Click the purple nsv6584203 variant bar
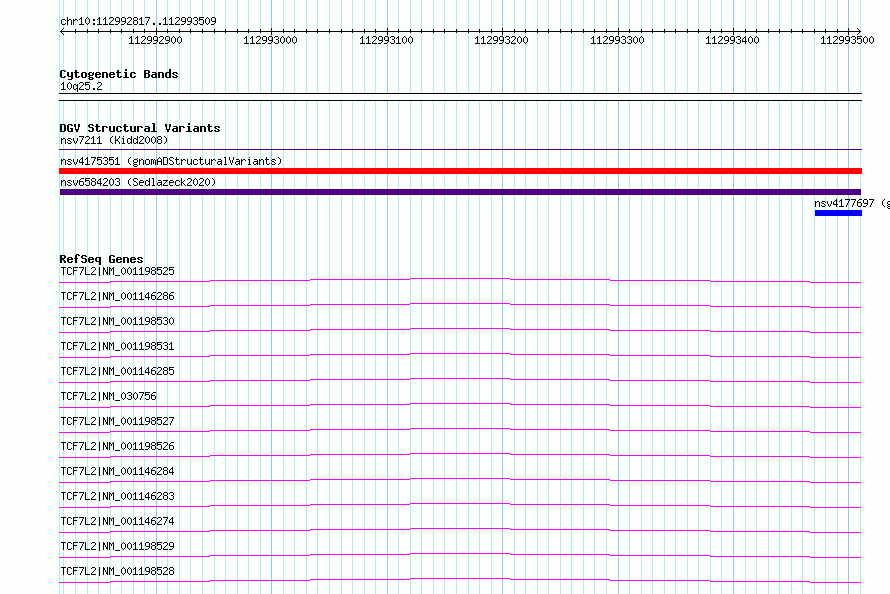 460,192
